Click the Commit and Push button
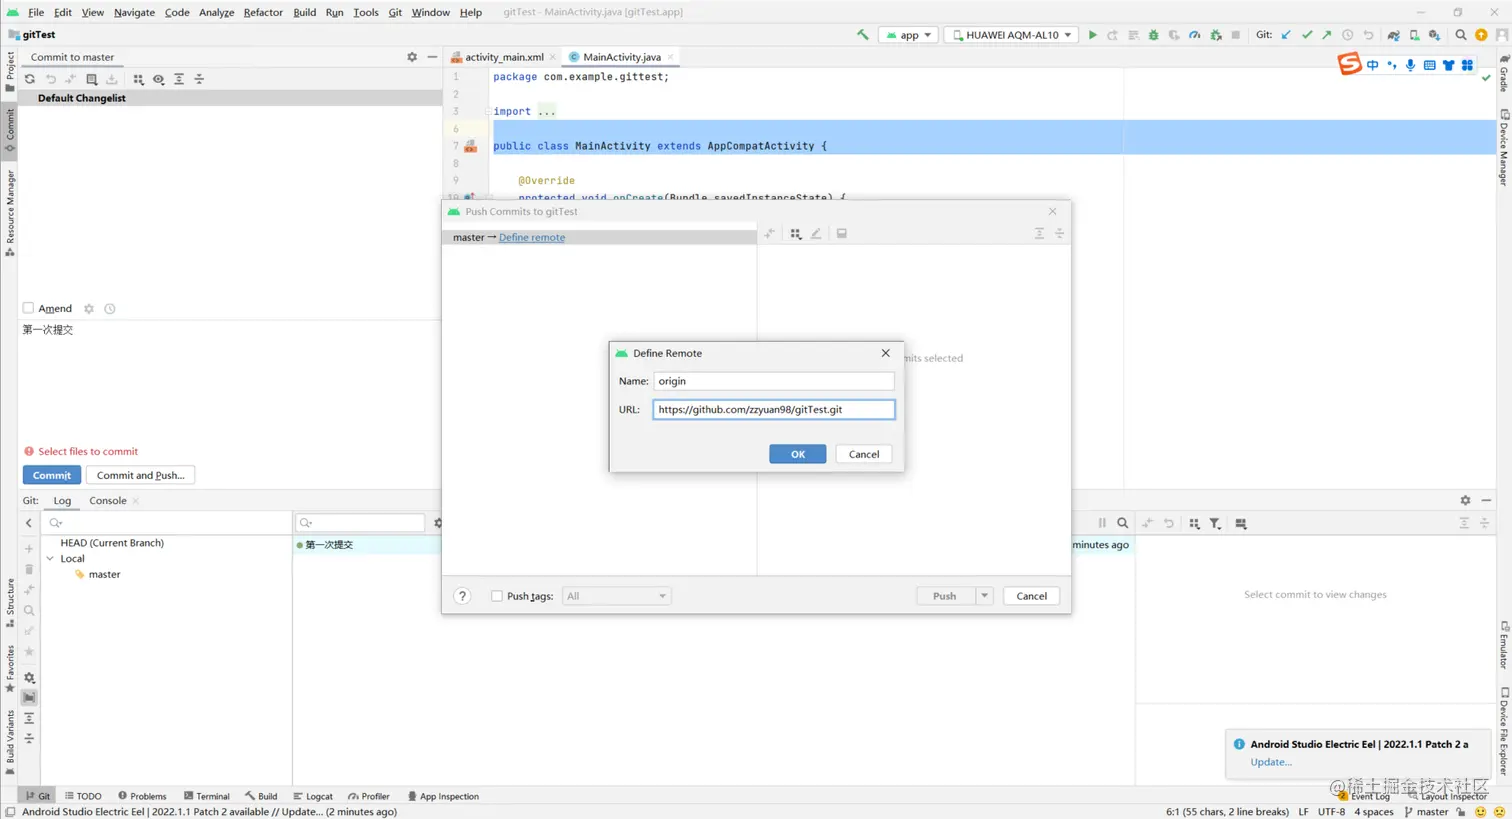The height and width of the screenshot is (819, 1512). [141, 476]
